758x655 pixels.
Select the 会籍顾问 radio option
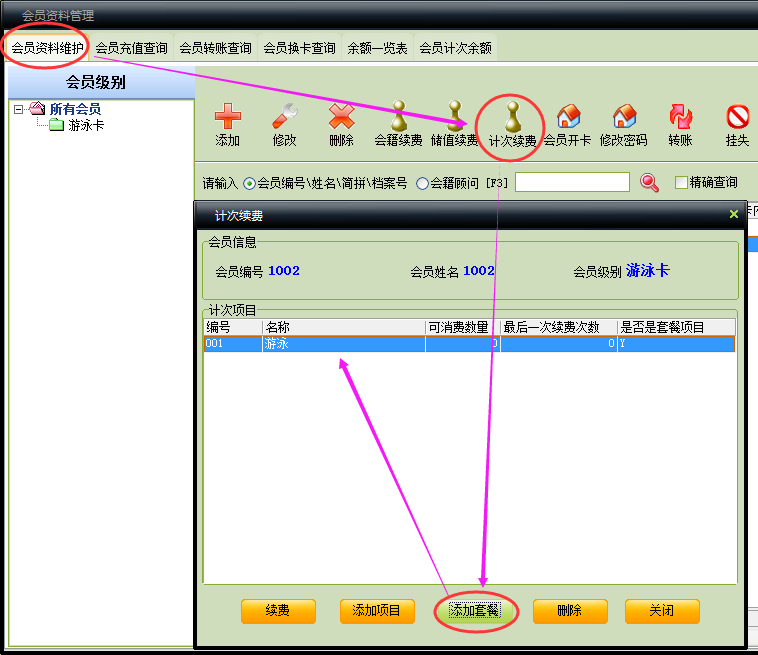[422, 183]
